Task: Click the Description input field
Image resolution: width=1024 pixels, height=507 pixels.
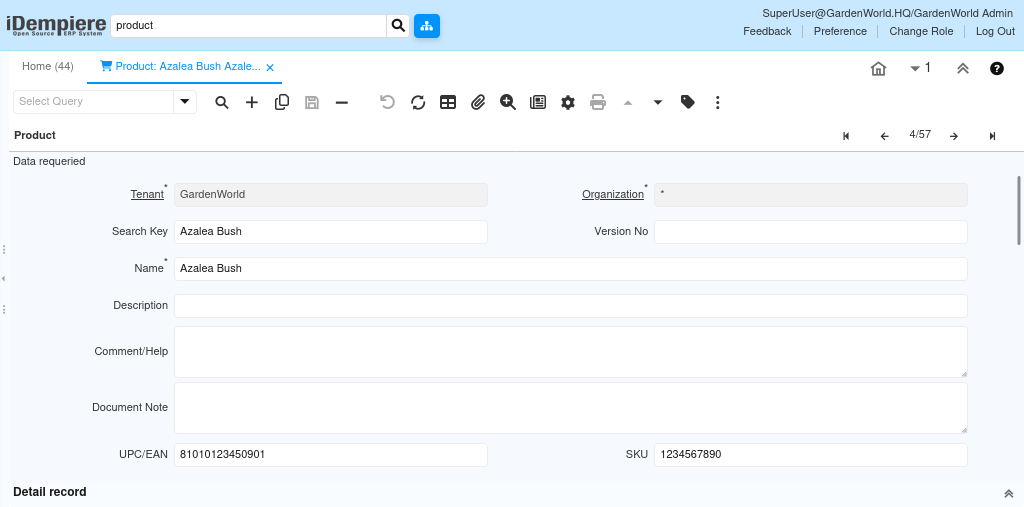Action: pos(570,306)
